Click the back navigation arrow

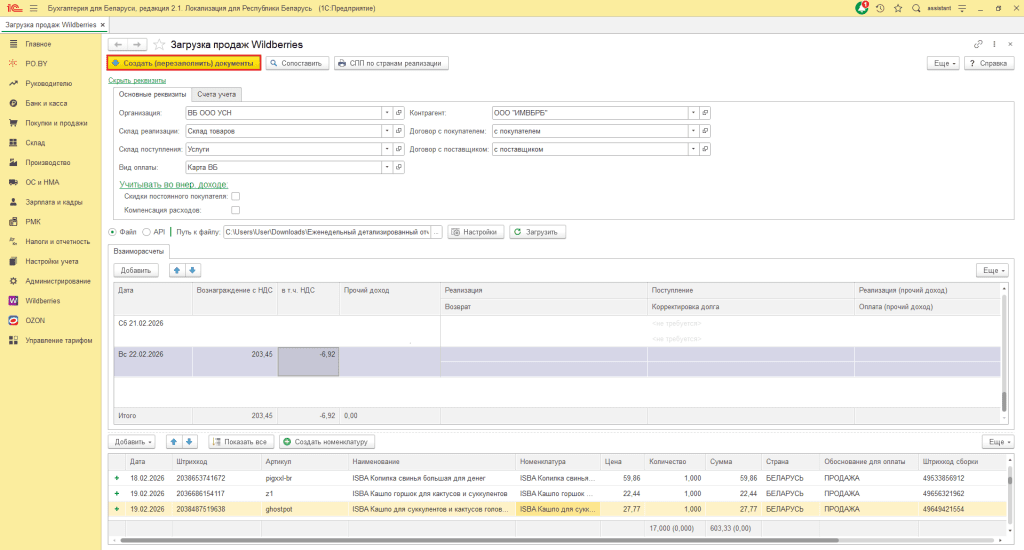click(118, 45)
